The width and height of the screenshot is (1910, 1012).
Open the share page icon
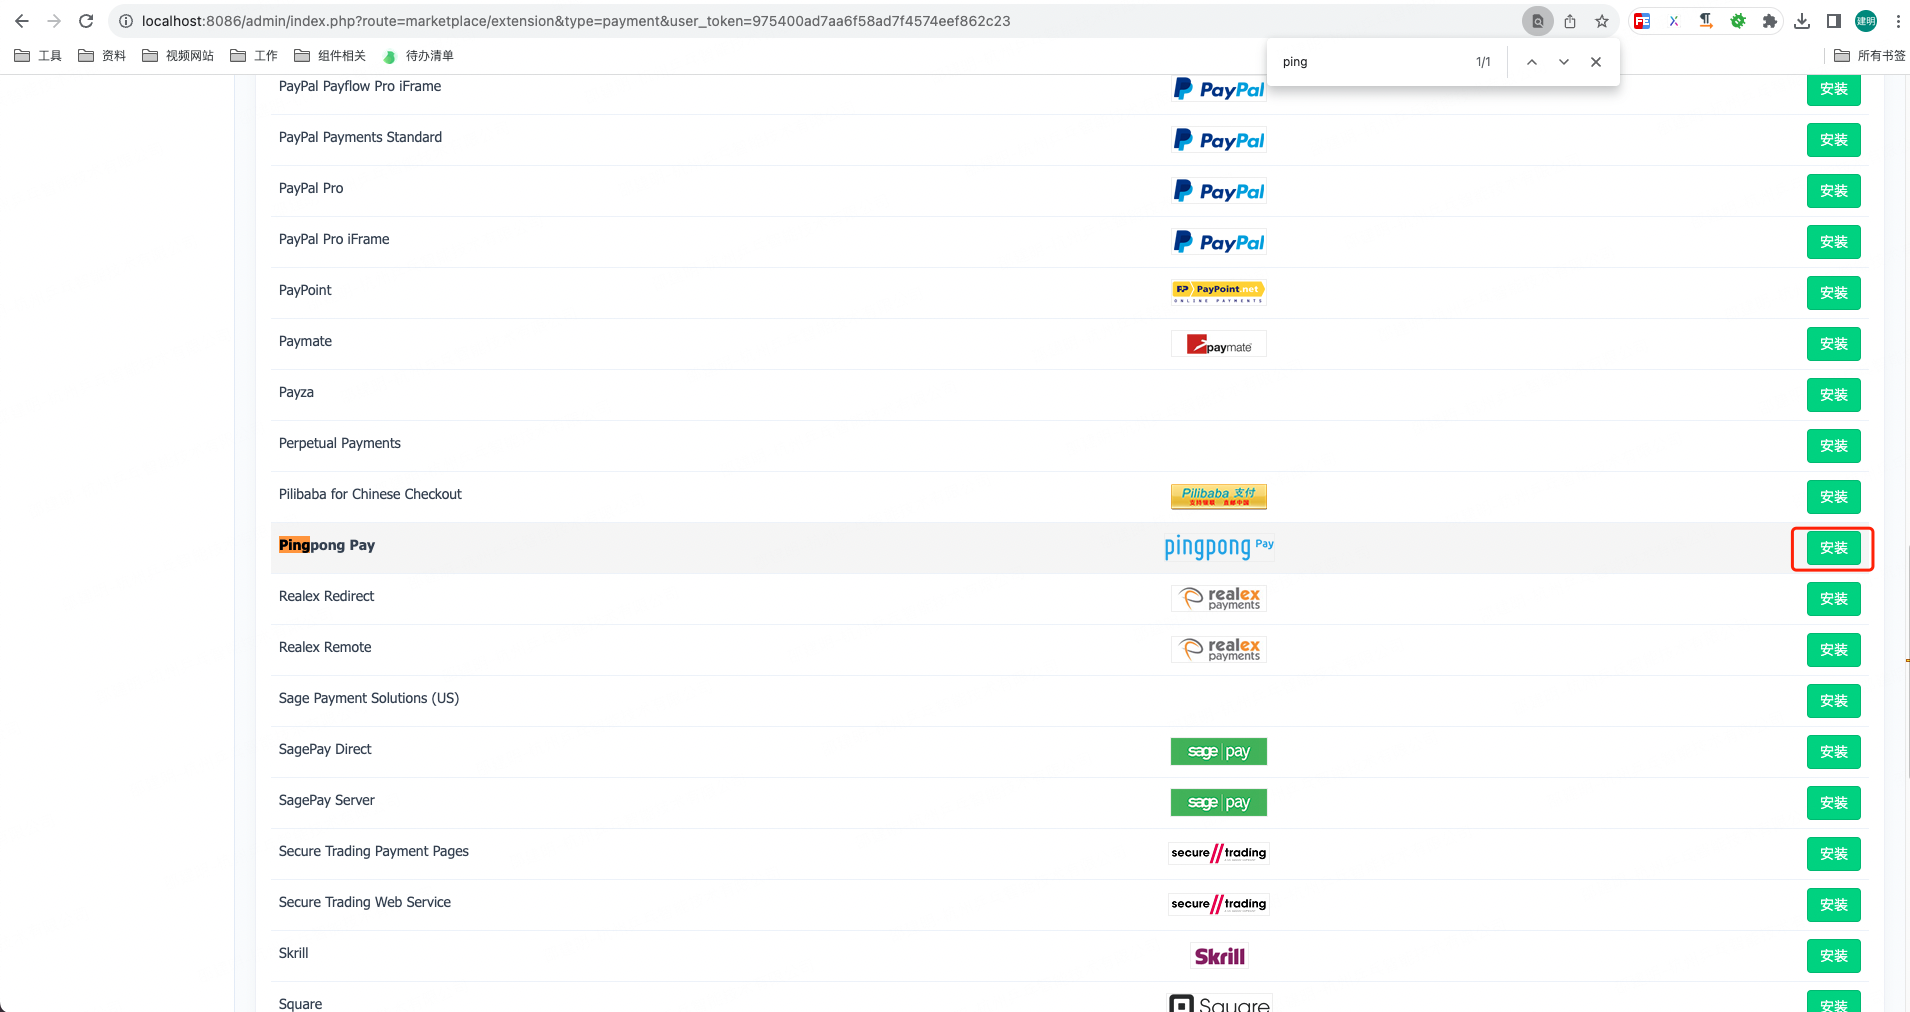1570,21
